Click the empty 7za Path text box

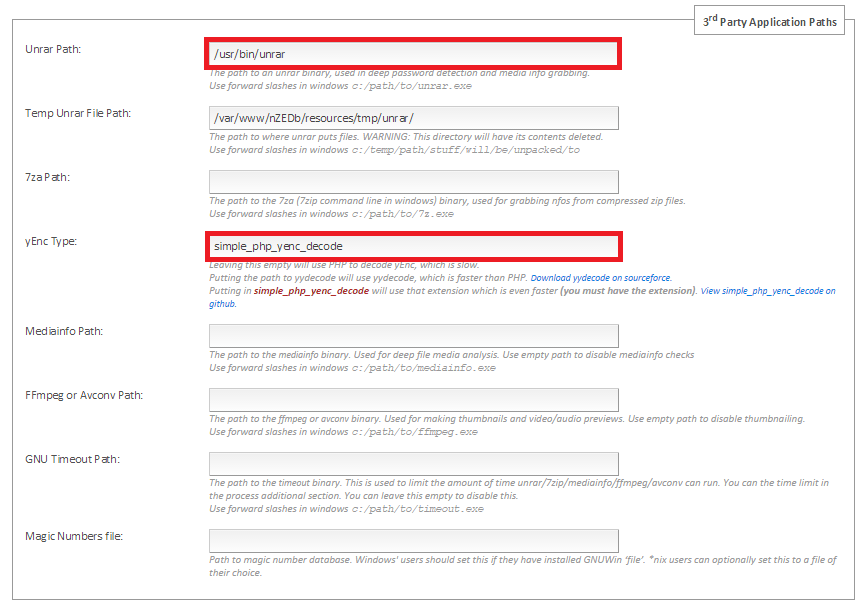coord(413,182)
